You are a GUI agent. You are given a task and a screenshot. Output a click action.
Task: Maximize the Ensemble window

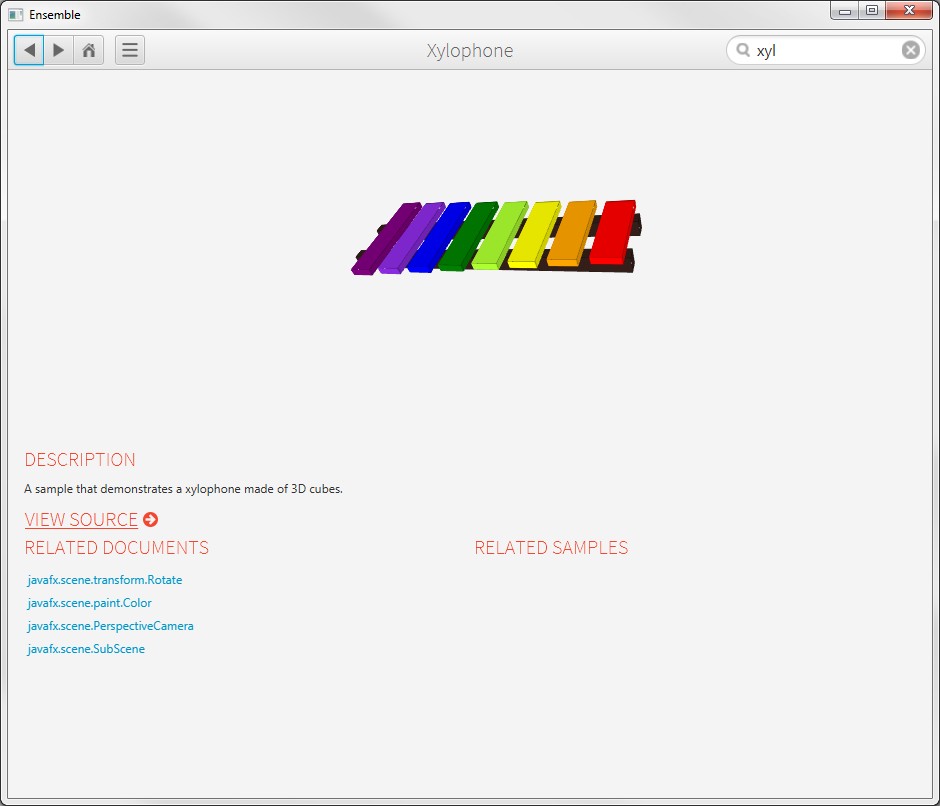(x=872, y=10)
